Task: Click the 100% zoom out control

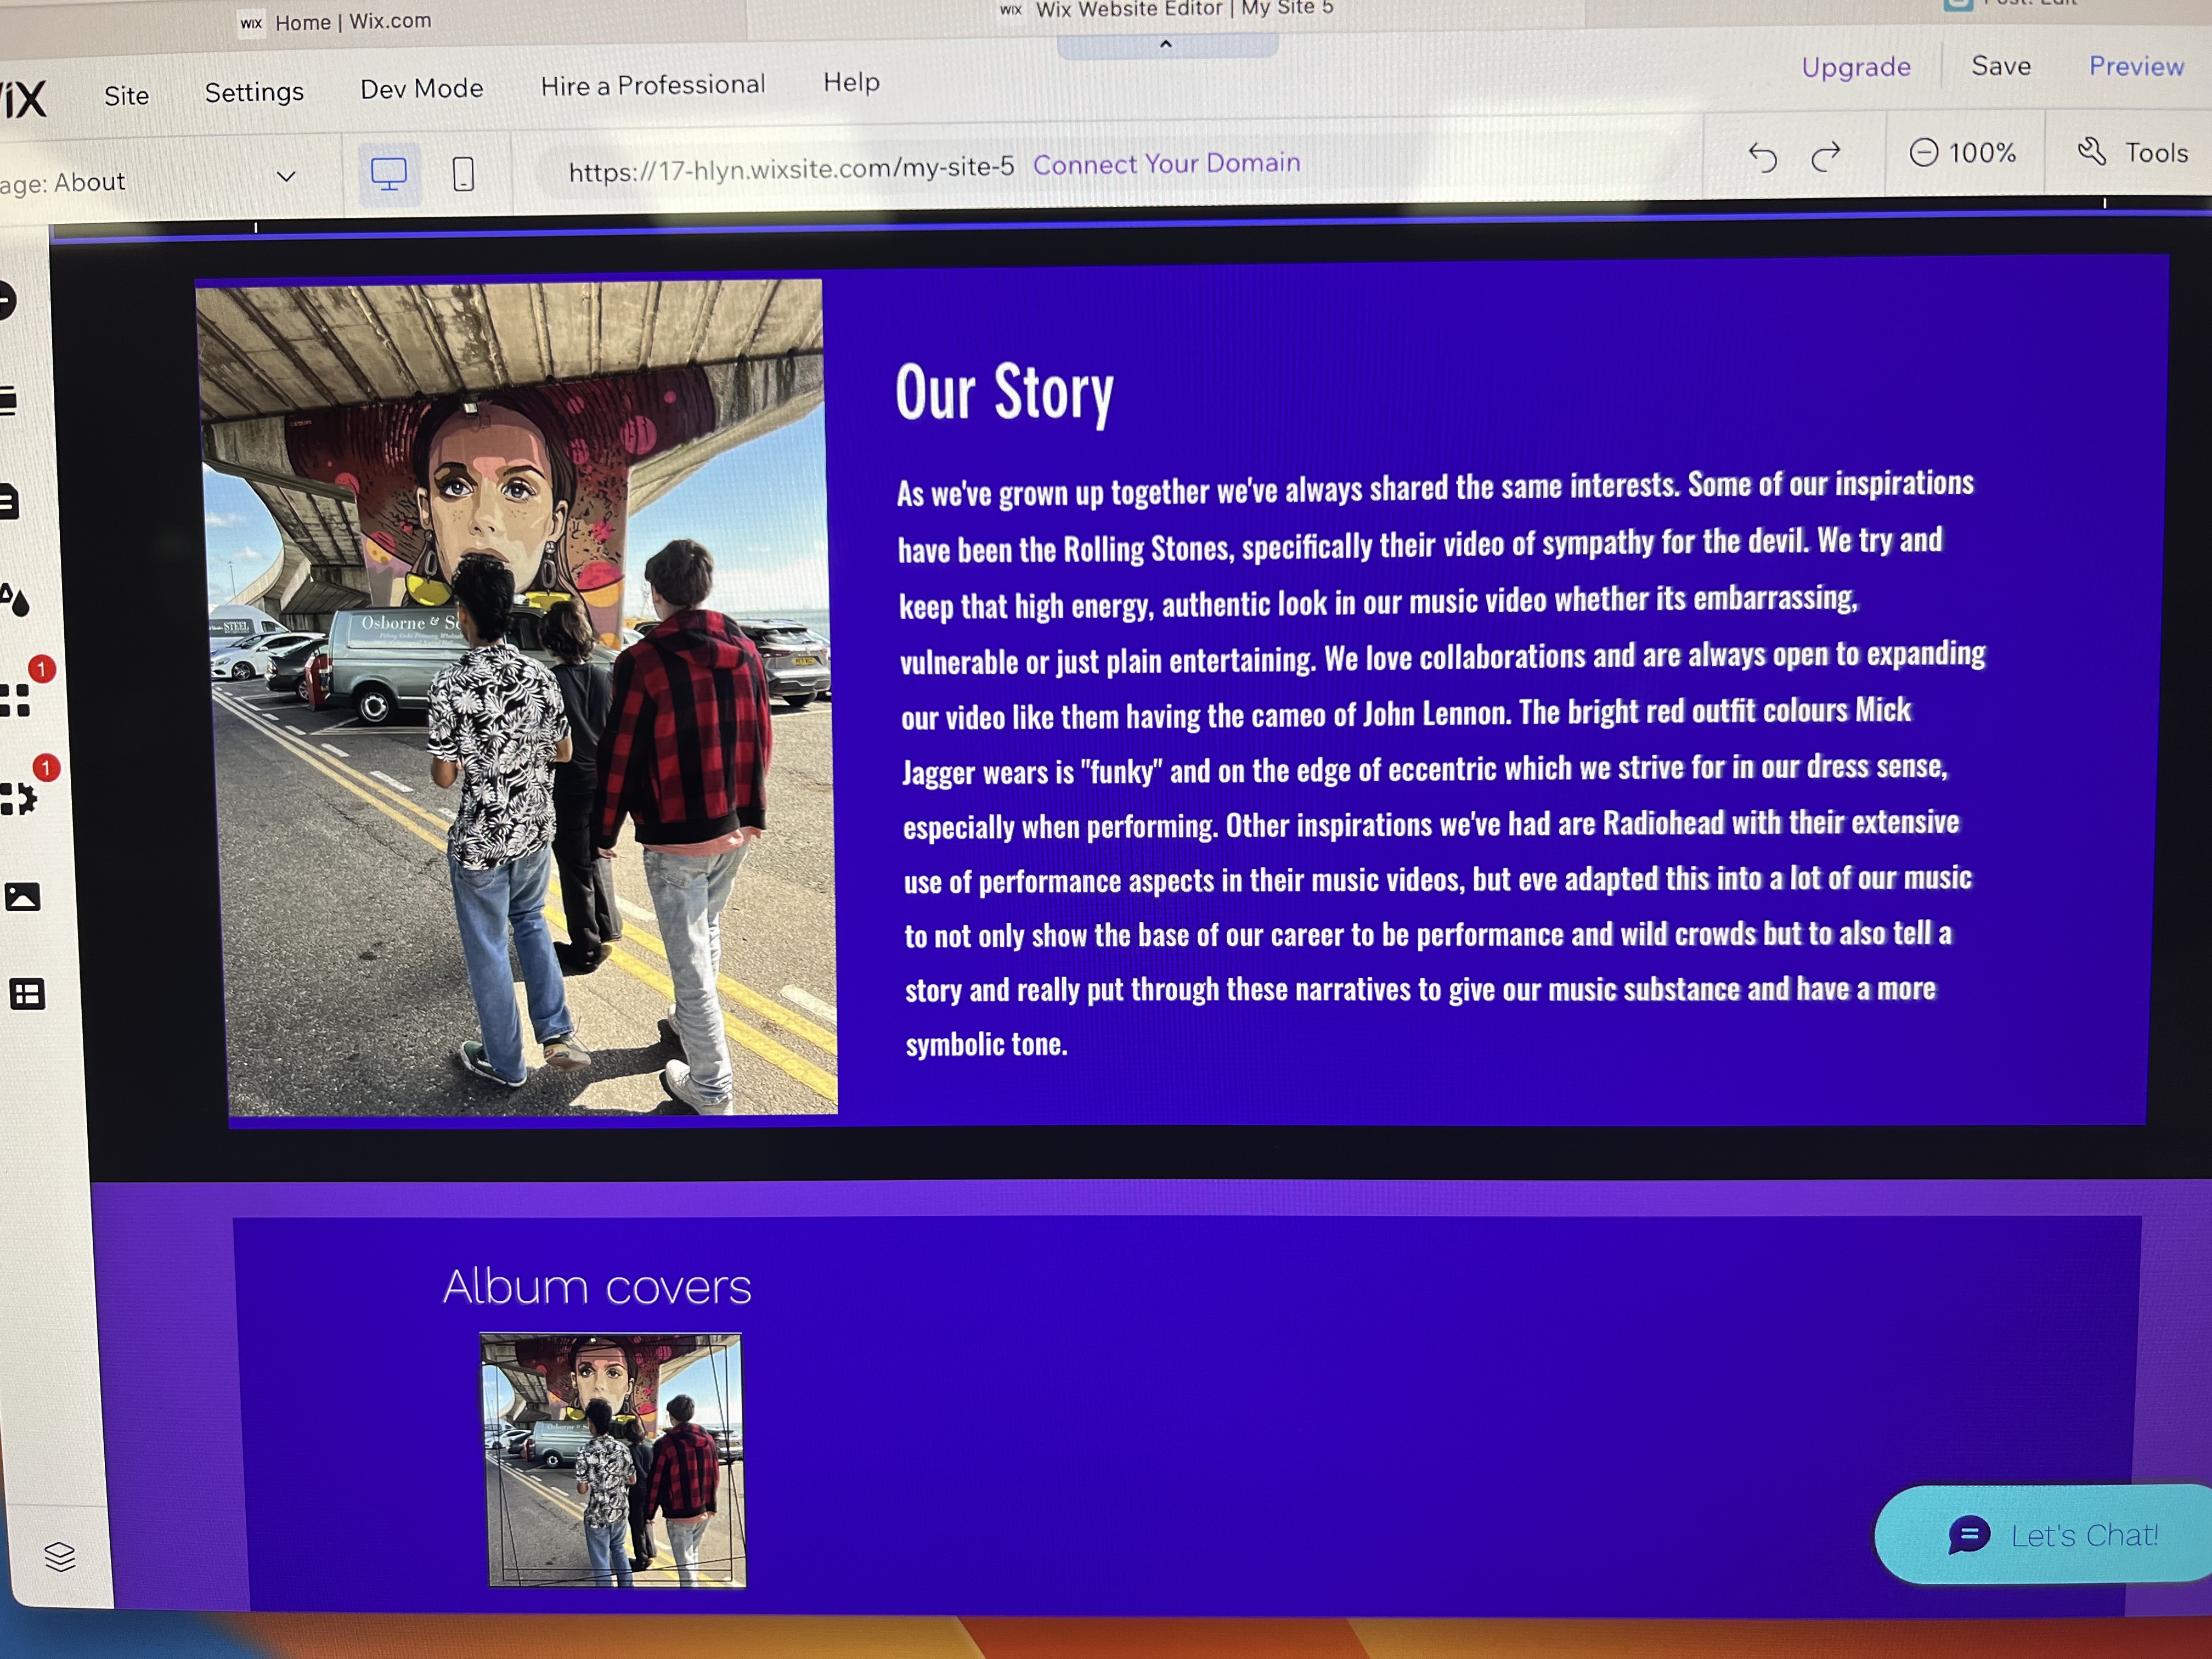Action: (1923, 153)
